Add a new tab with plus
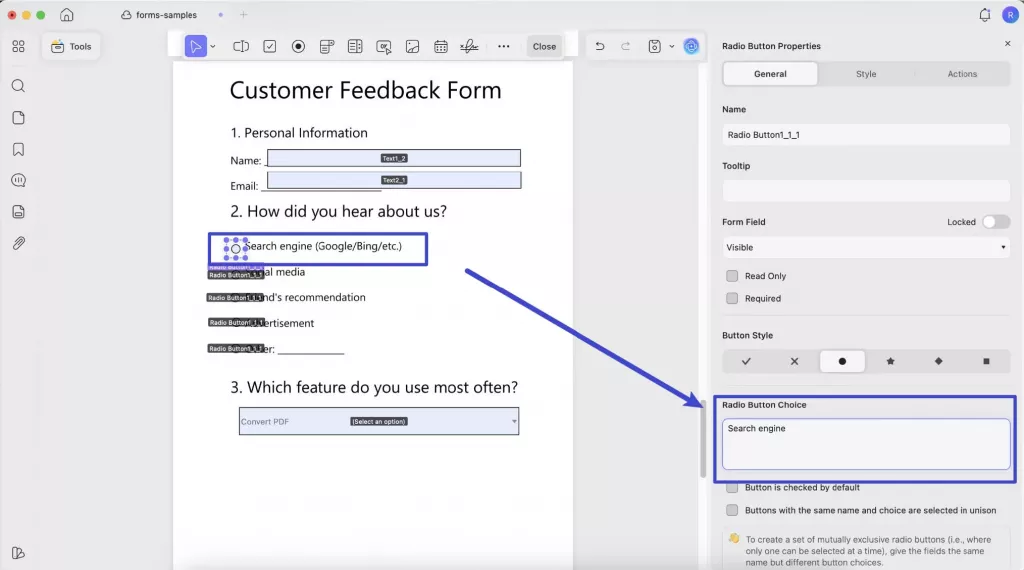The image size is (1024, 570). (x=244, y=15)
